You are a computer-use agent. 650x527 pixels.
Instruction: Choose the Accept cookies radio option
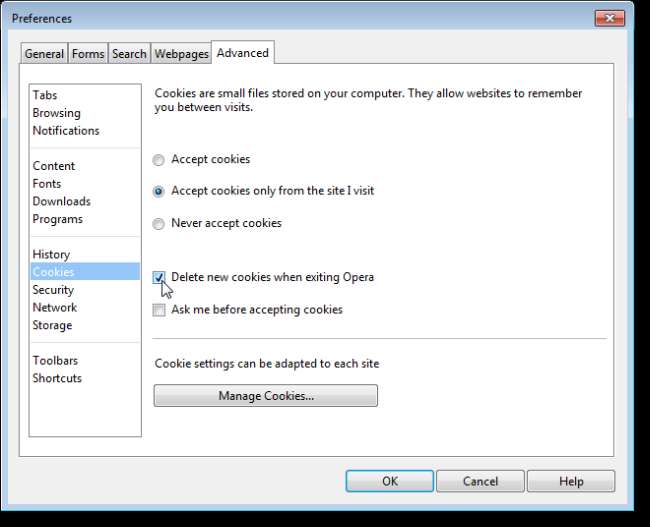click(158, 160)
